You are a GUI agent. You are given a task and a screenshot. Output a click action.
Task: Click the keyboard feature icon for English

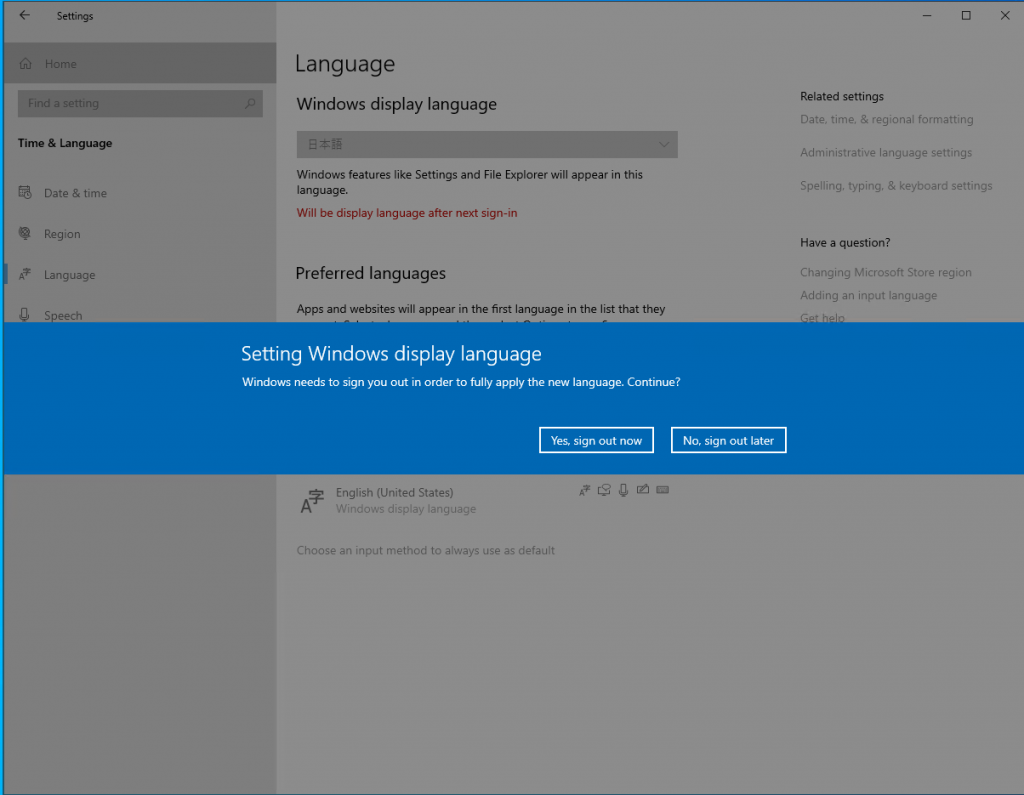(x=662, y=490)
